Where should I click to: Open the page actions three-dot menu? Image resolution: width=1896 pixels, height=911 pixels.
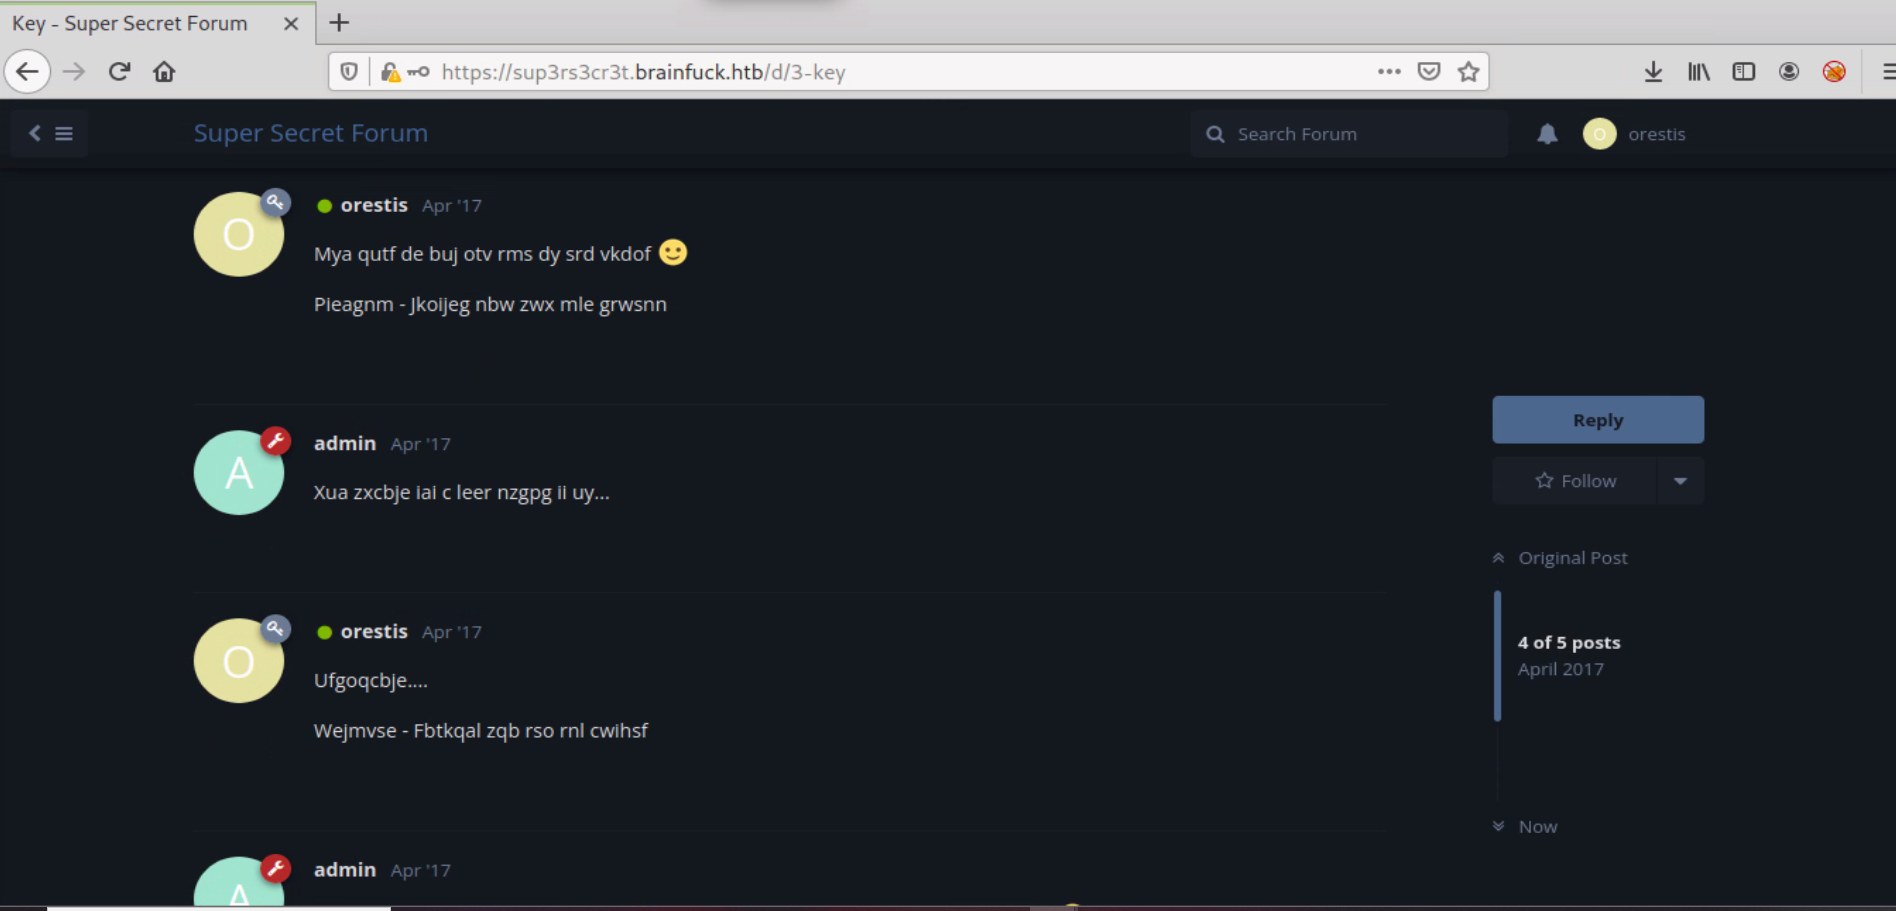pyautogui.click(x=1388, y=72)
